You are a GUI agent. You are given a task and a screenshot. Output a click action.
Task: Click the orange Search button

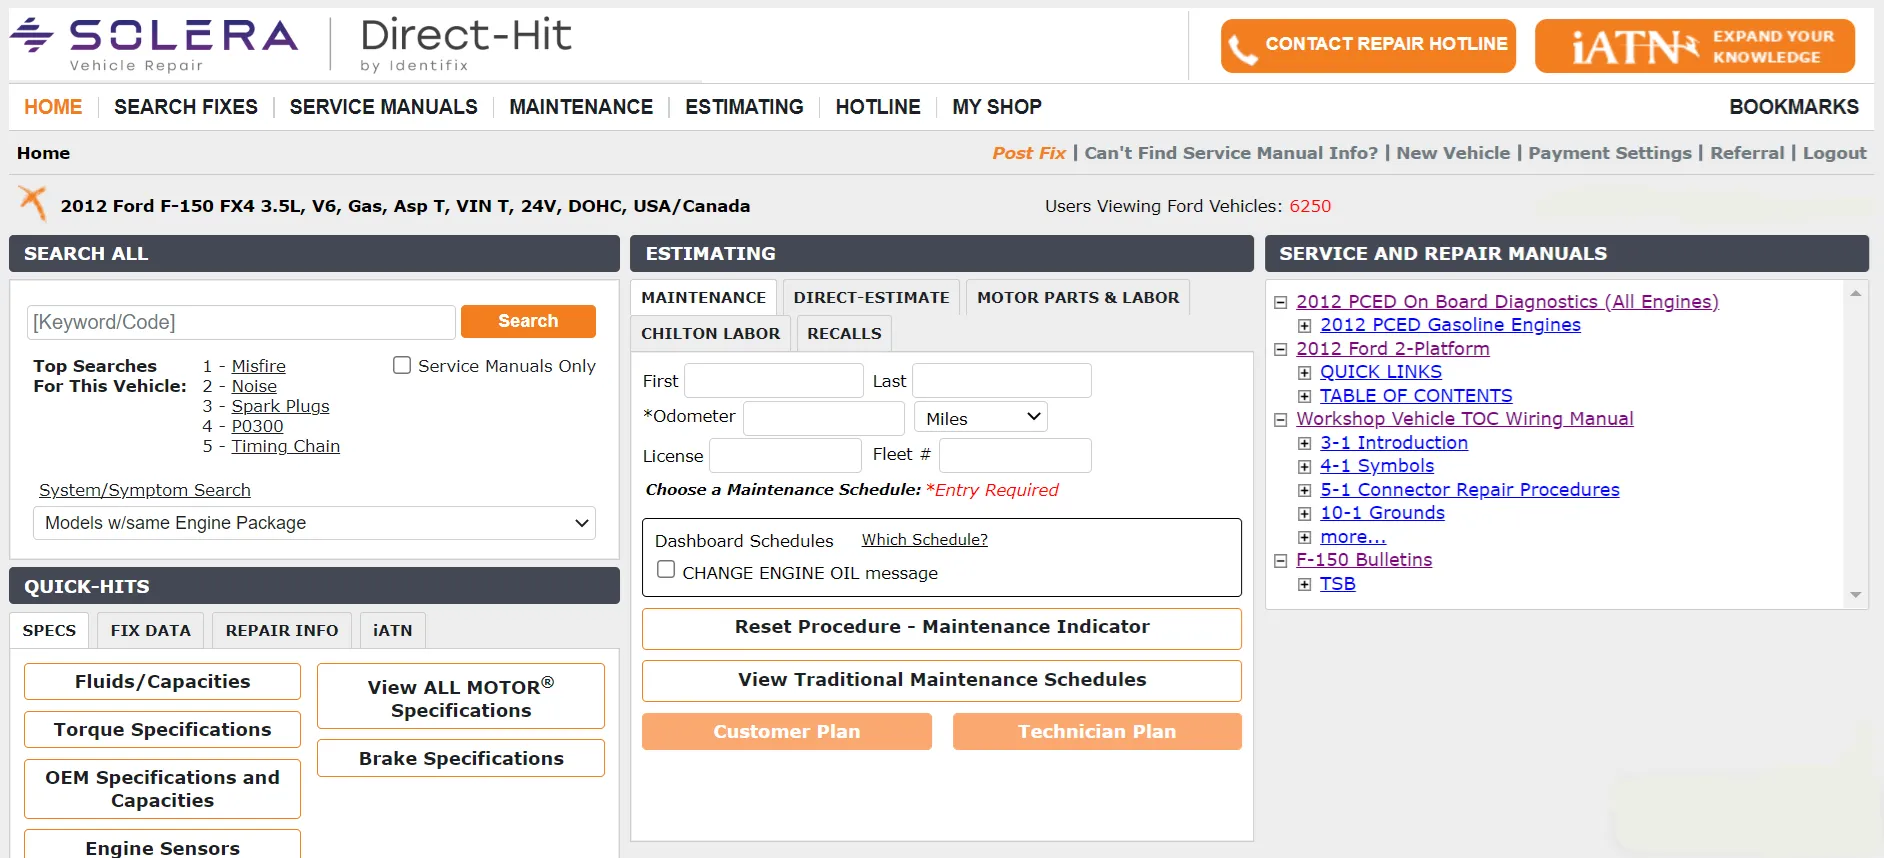(x=528, y=321)
